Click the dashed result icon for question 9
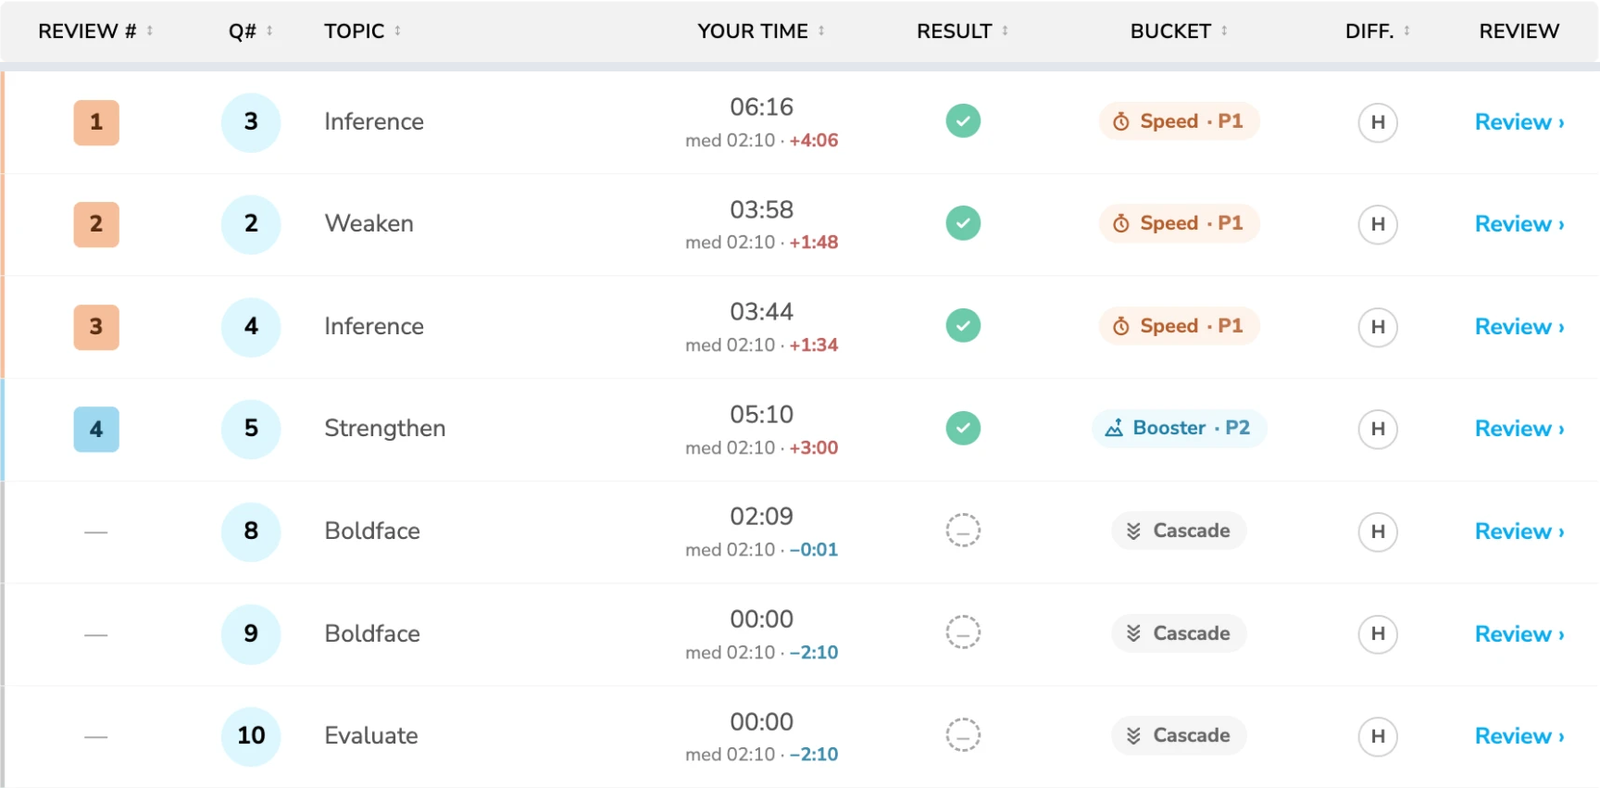This screenshot has width=1600, height=788. point(963,633)
